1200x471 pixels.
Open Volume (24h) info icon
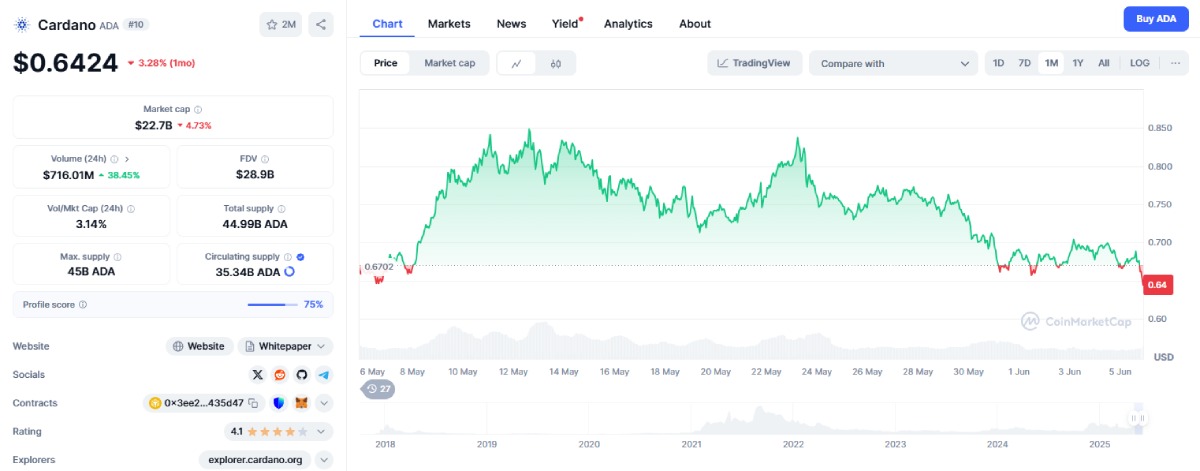(115, 158)
